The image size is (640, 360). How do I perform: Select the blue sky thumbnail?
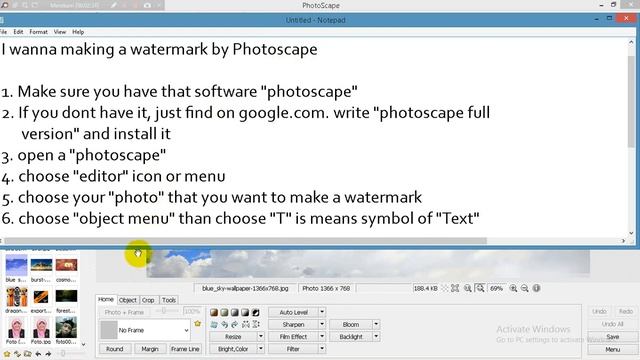(16, 265)
